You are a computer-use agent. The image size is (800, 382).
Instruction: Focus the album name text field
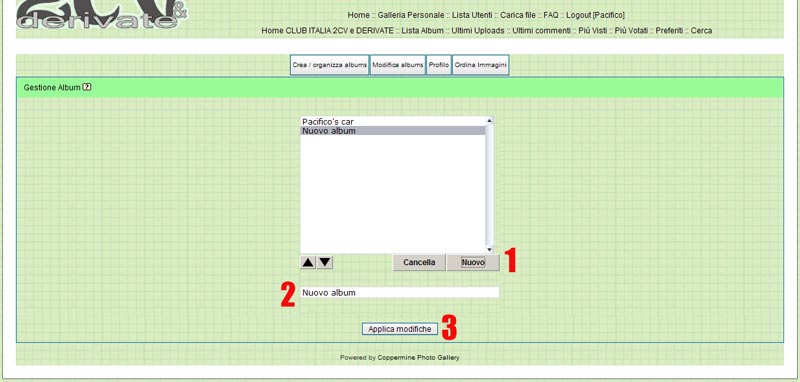coord(399,292)
